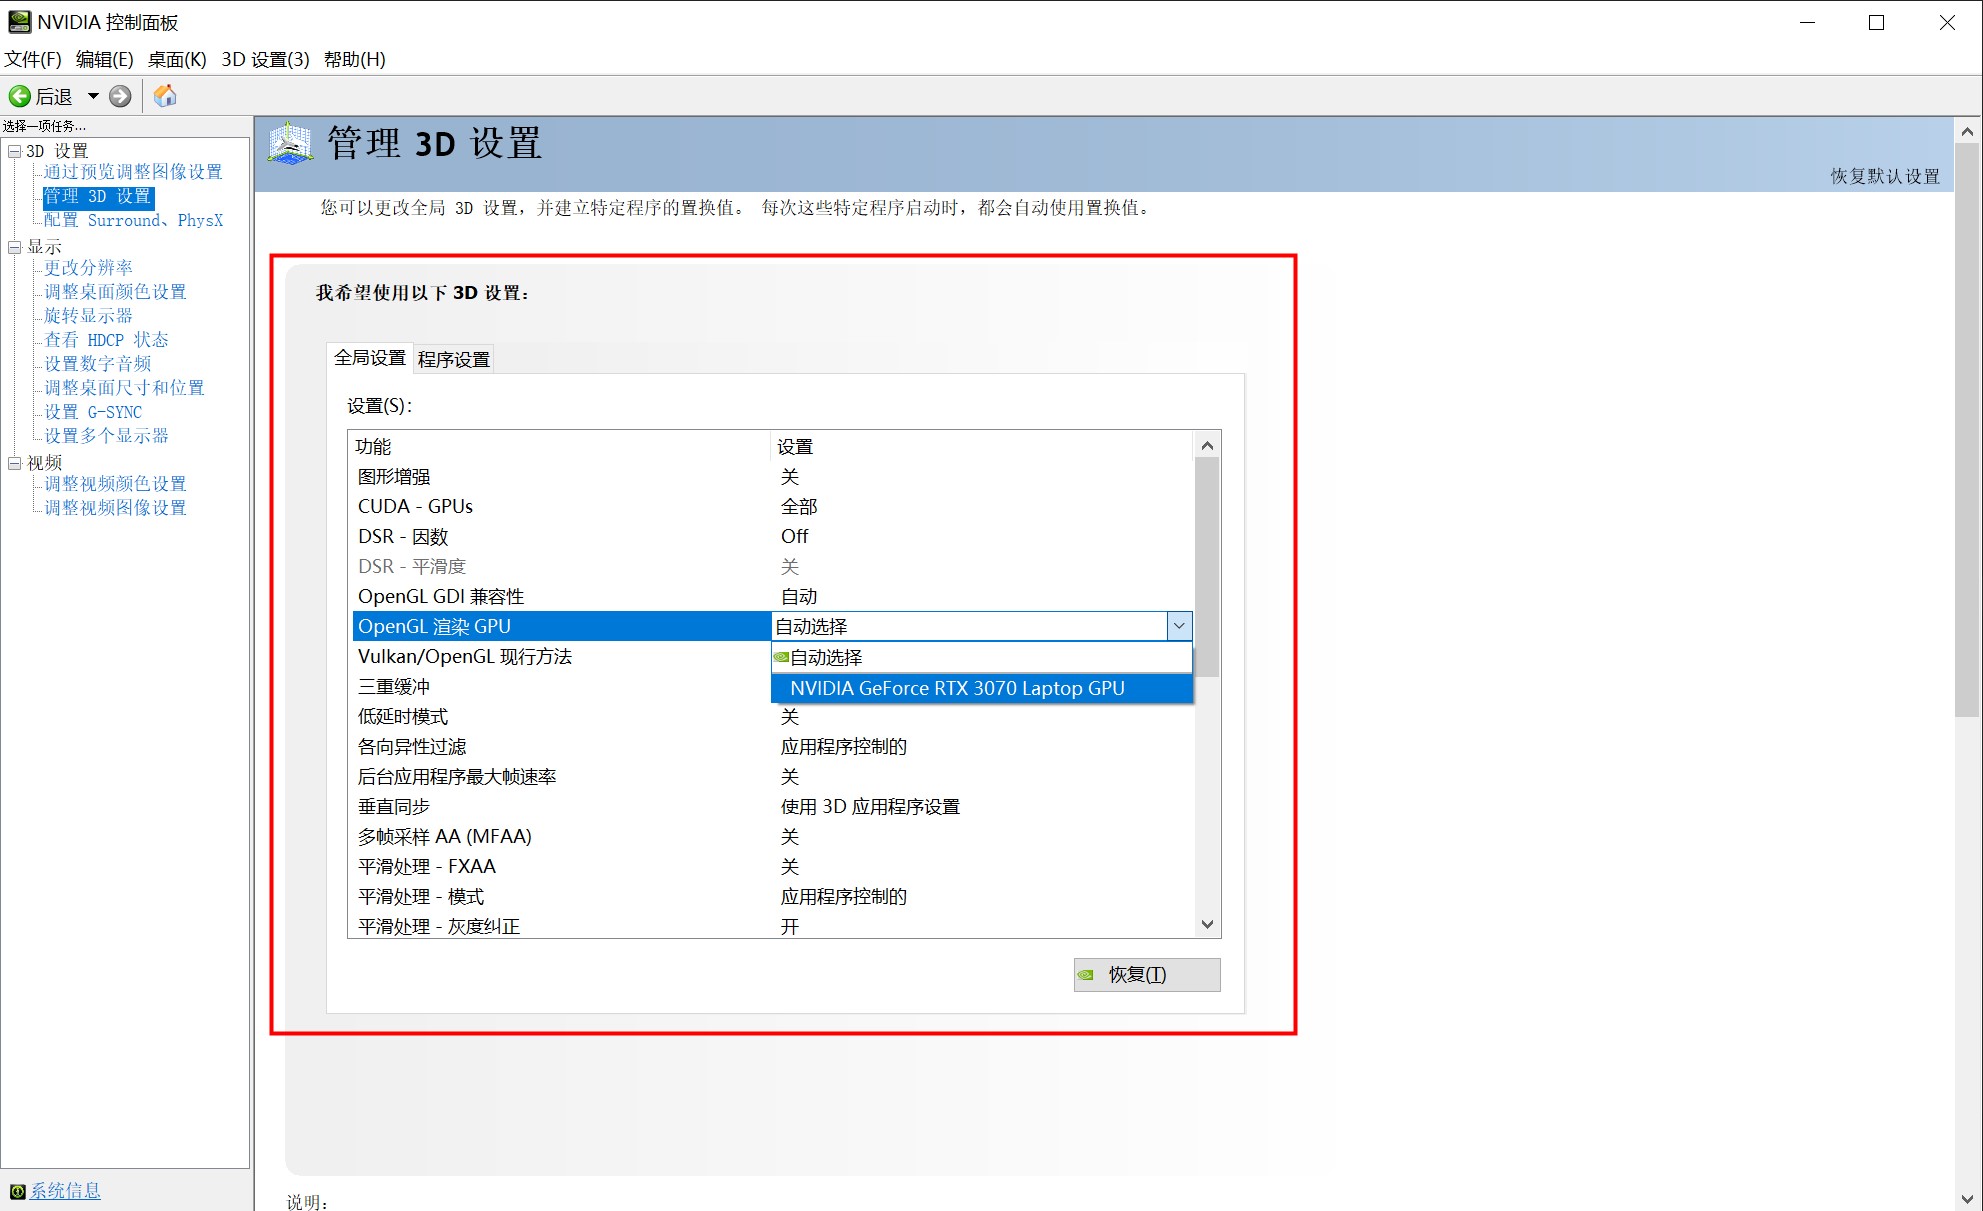Open 通过预览调整图像设置 in sidebar
This screenshot has height=1211, width=1983.
pos(133,172)
